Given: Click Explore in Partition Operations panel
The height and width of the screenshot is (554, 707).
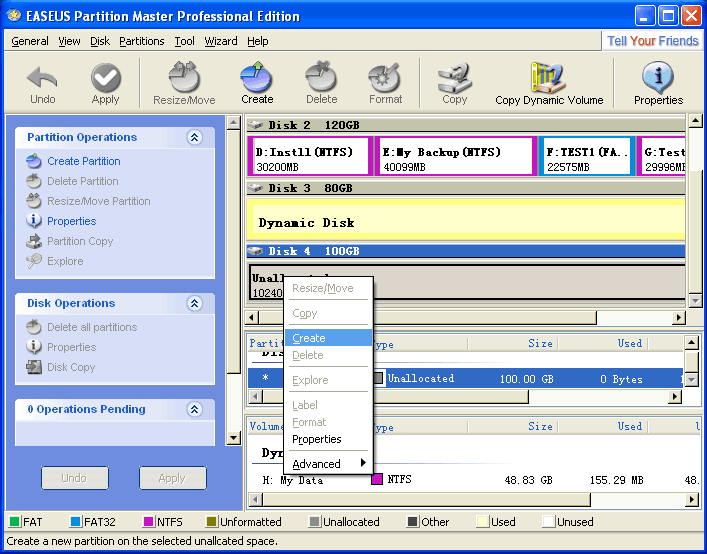Looking at the screenshot, I should pyautogui.click(x=65, y=261).
